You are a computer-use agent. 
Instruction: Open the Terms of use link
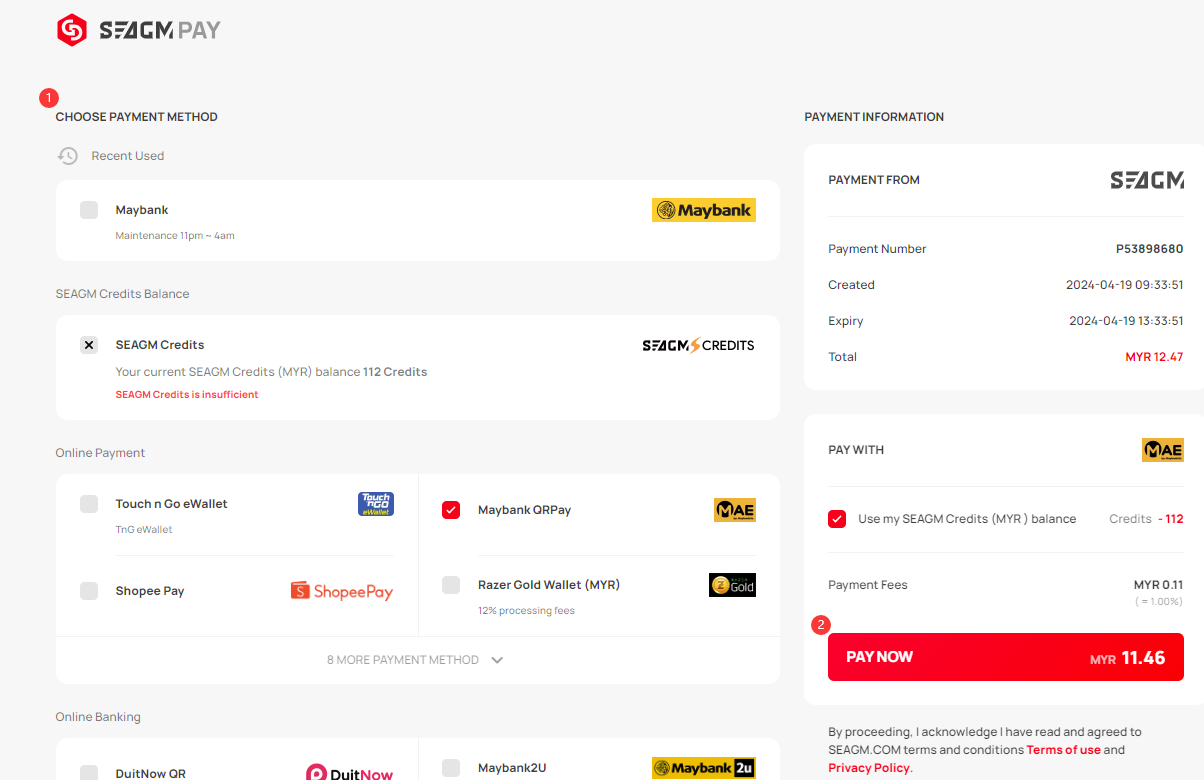pos(1063,750)
